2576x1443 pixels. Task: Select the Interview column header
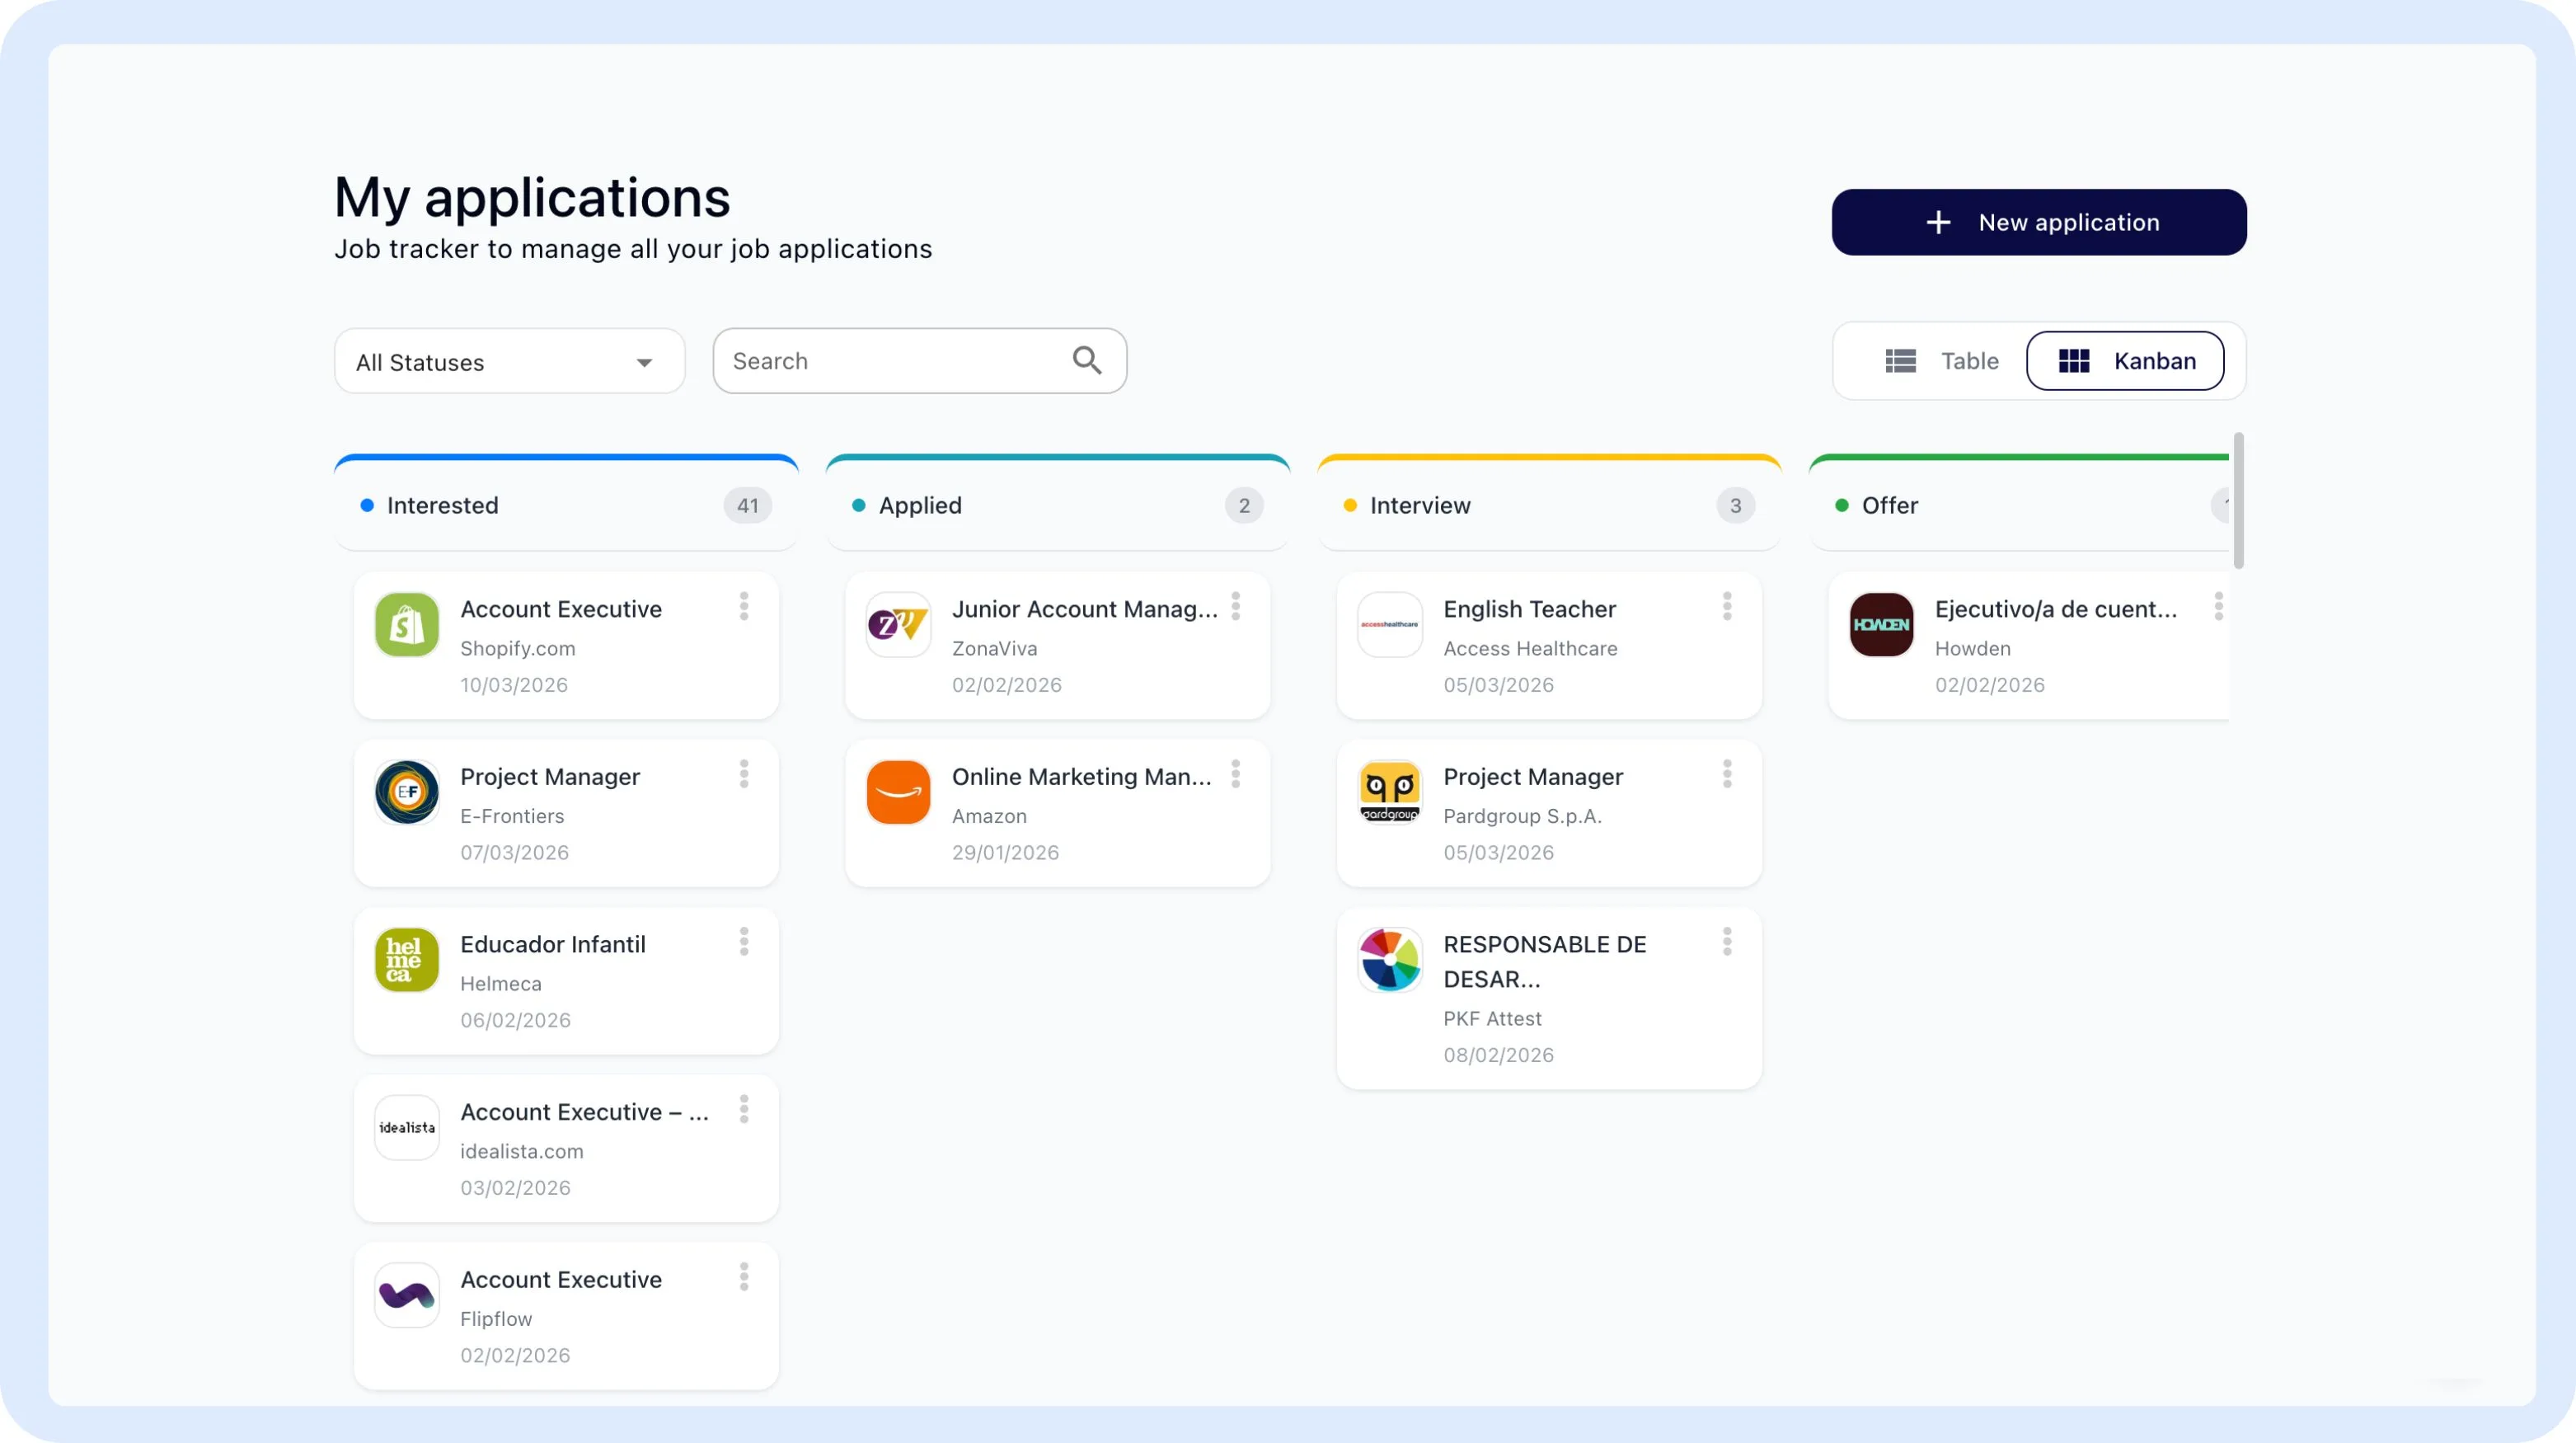pyautogui.click(x=1420, y=506)
